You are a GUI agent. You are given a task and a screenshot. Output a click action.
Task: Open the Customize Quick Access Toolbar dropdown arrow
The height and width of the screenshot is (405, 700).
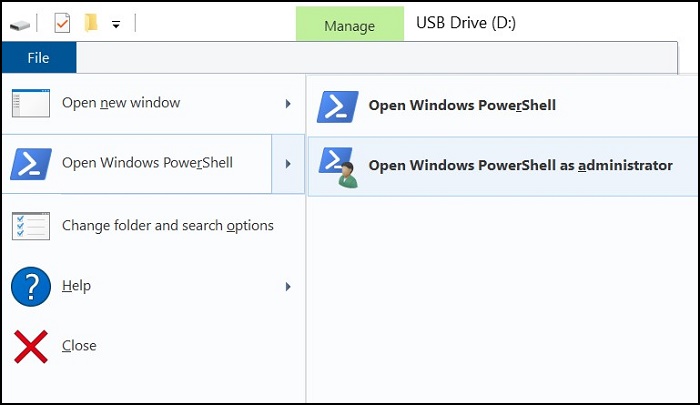[x=116, y=25]
